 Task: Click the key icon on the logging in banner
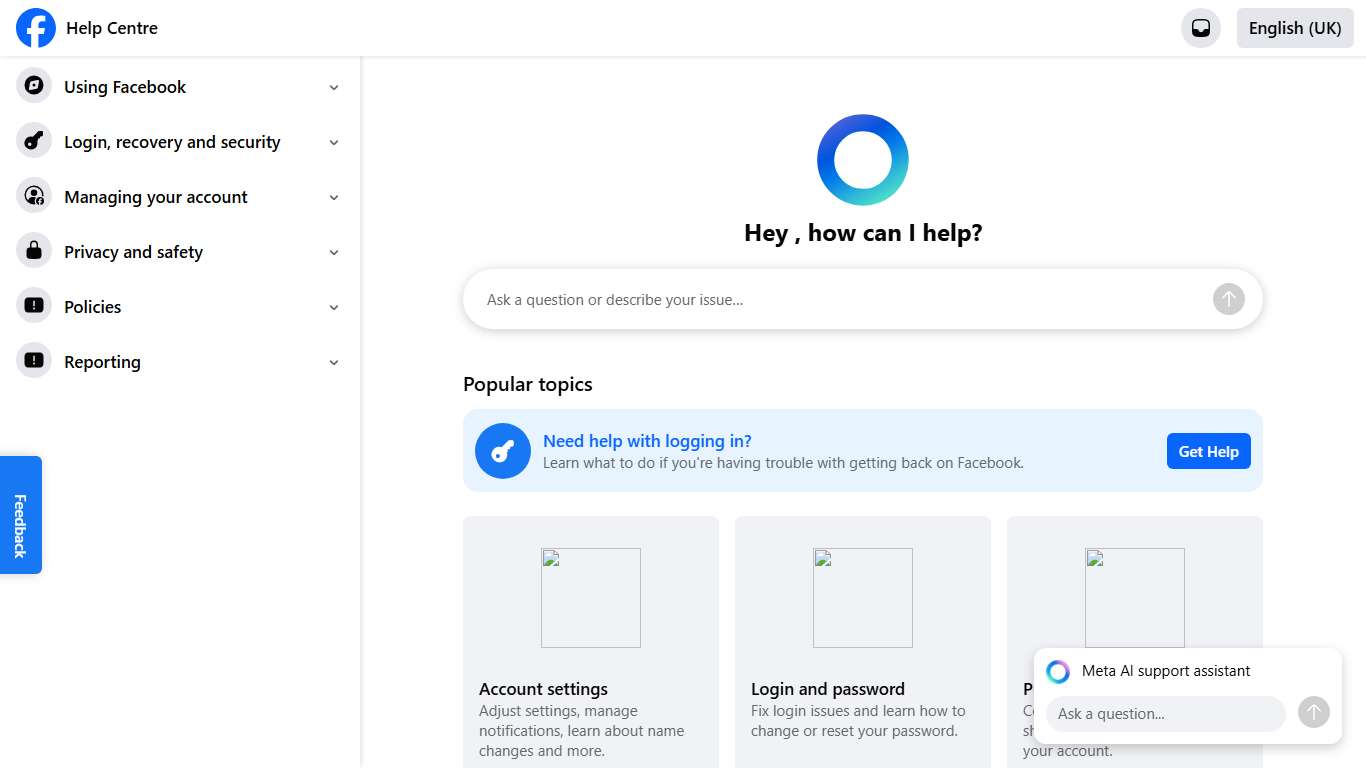point(502,451)
